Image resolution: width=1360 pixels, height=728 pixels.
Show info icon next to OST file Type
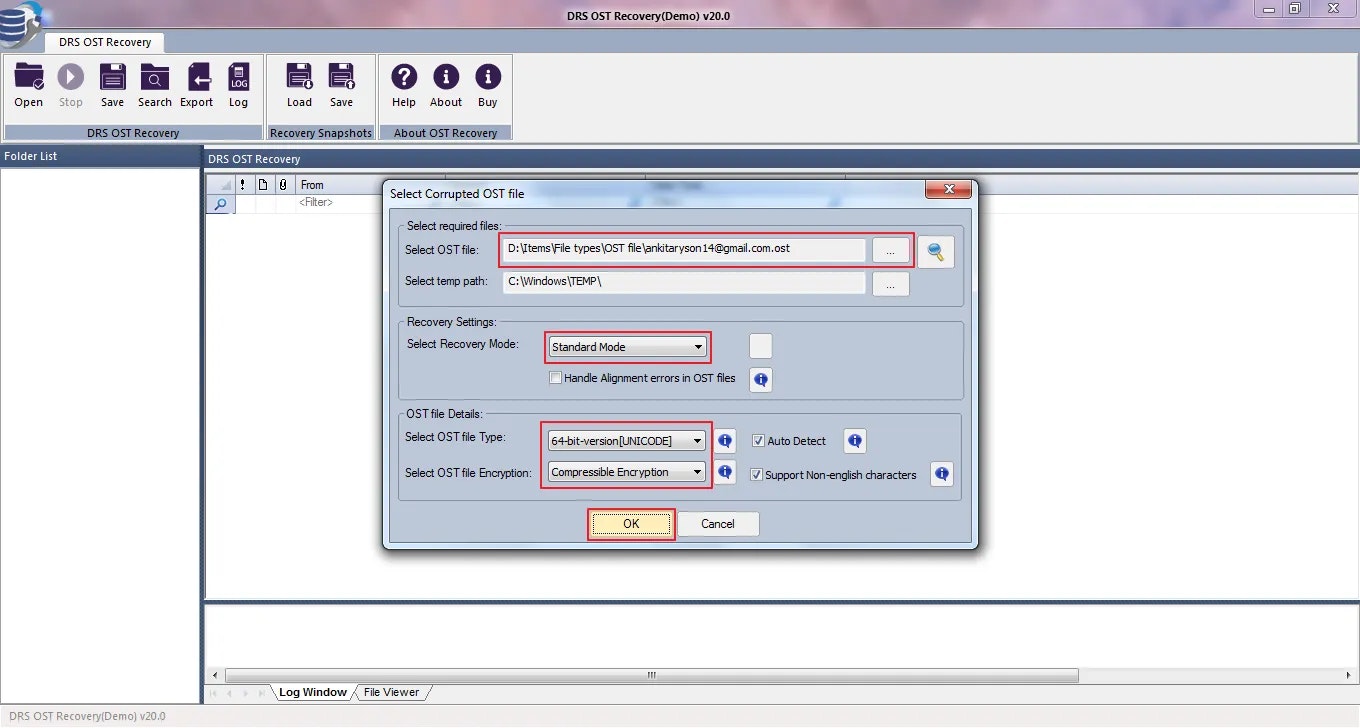[725, 440]
